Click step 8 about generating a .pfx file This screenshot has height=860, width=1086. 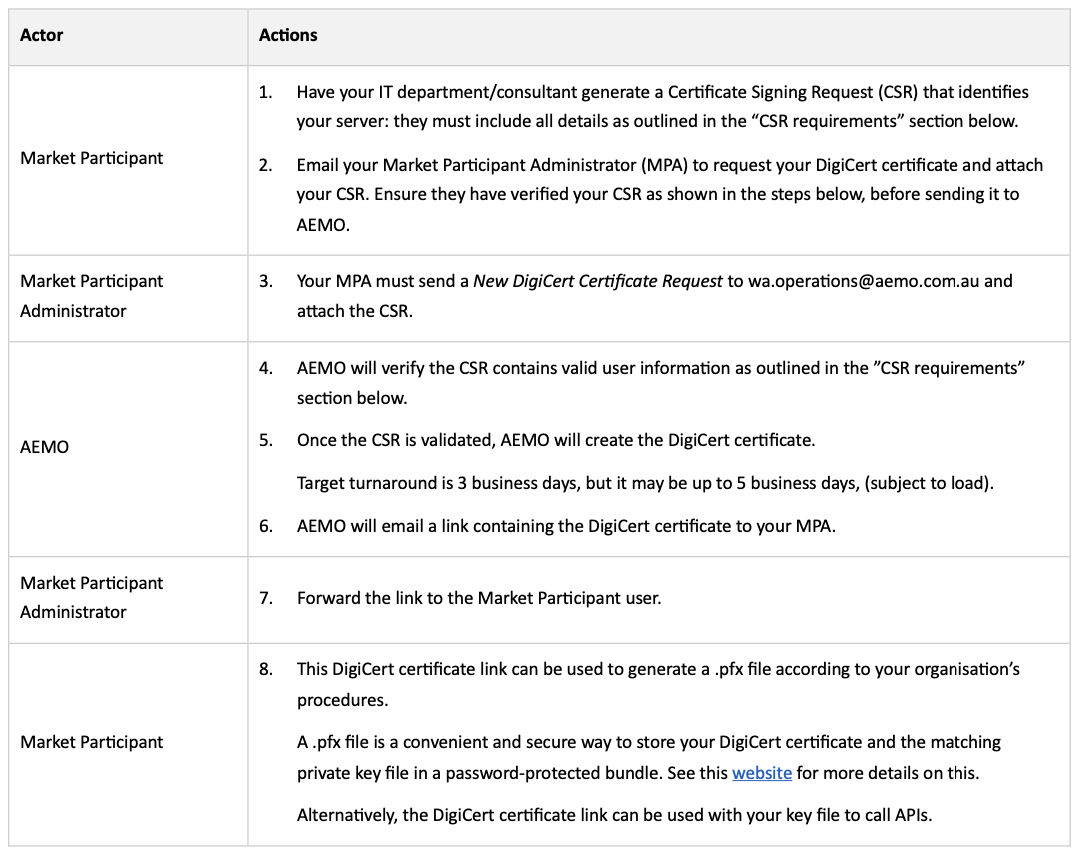(x=657, y=683)
